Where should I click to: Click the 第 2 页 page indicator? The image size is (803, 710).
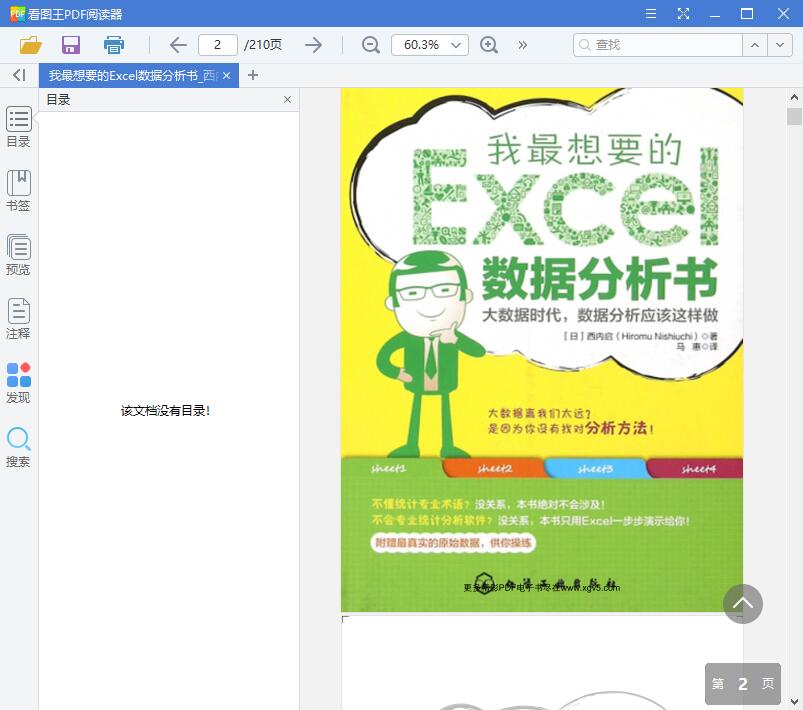(743, 684)
